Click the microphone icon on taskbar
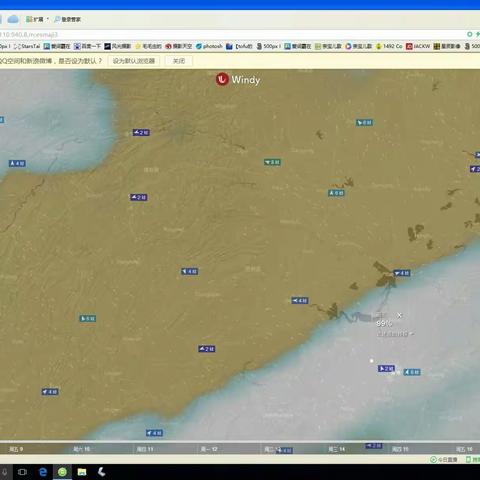480x480 pixels. click(x=5, y=472)
